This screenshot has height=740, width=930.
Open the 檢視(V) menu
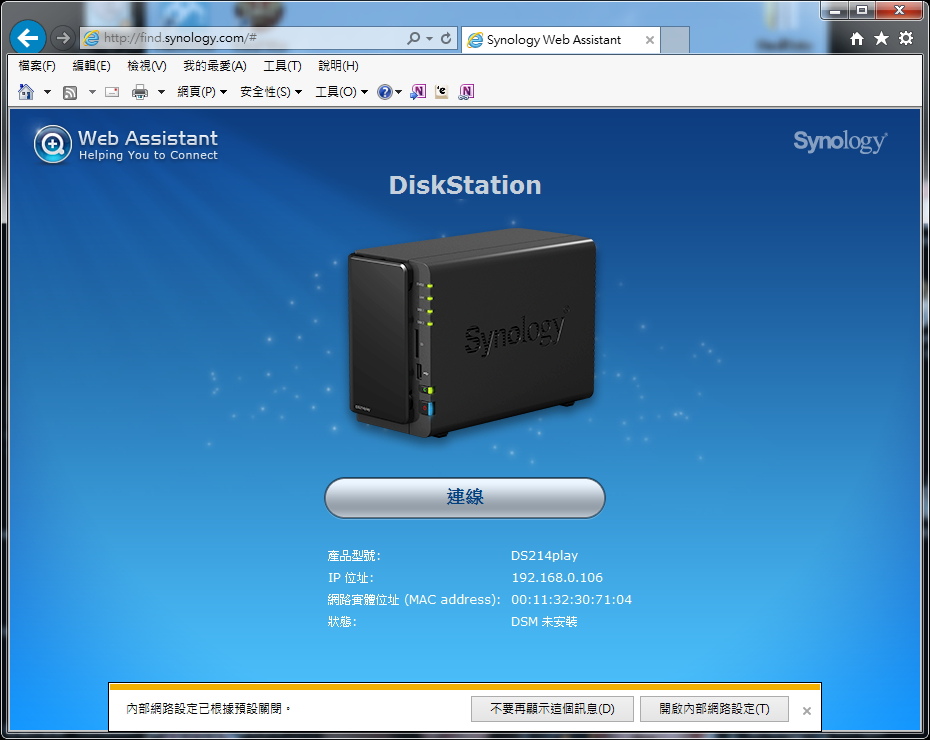coord(146,66)
